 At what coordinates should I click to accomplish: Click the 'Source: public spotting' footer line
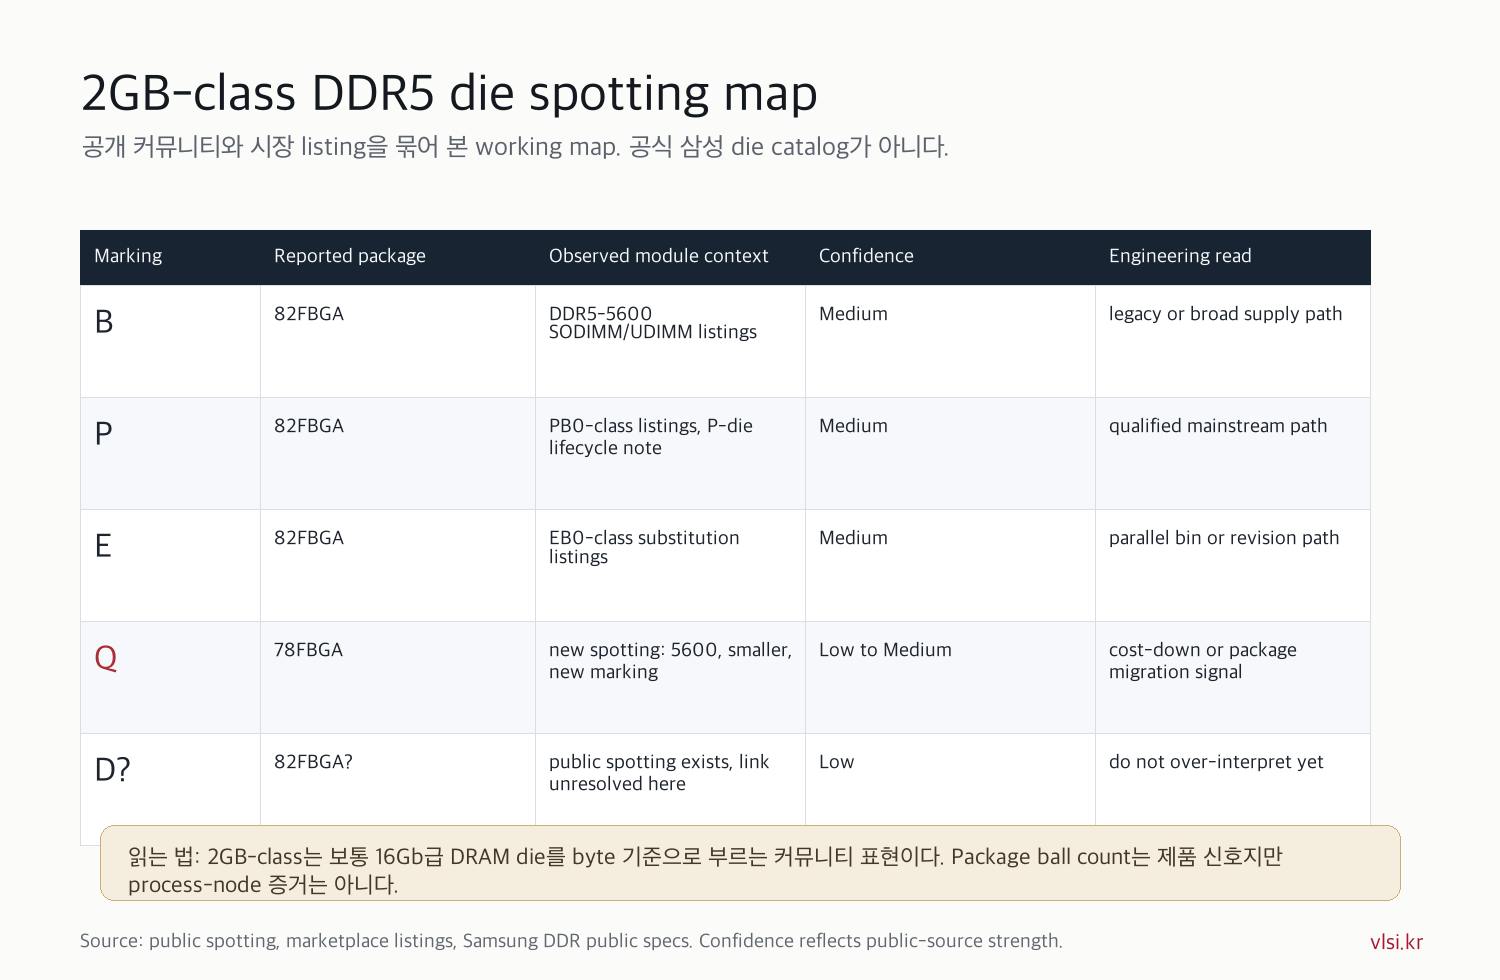tap(571, 941)
